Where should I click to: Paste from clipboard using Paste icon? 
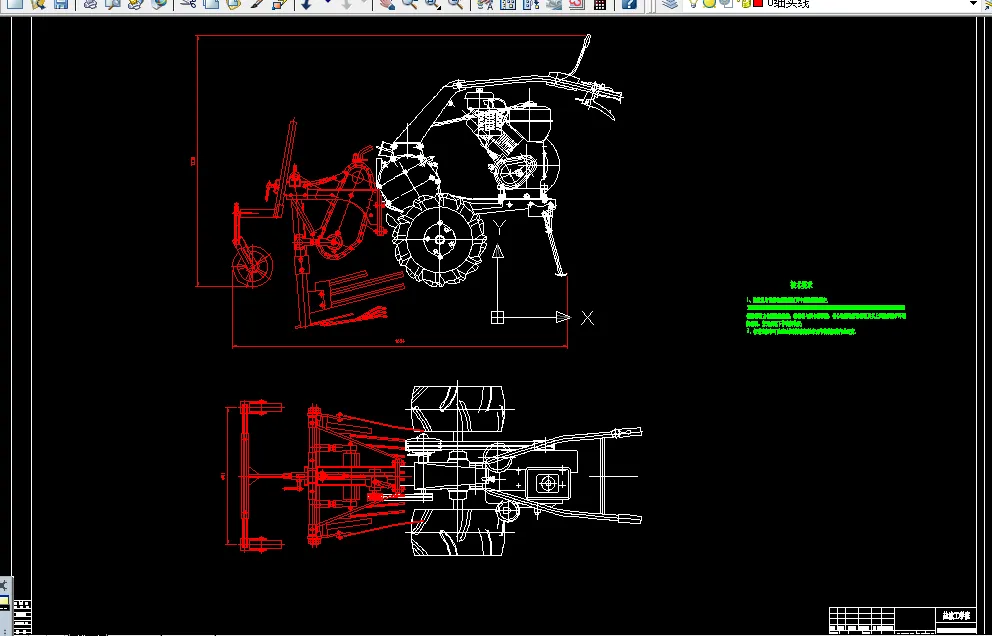coord(234,4)
